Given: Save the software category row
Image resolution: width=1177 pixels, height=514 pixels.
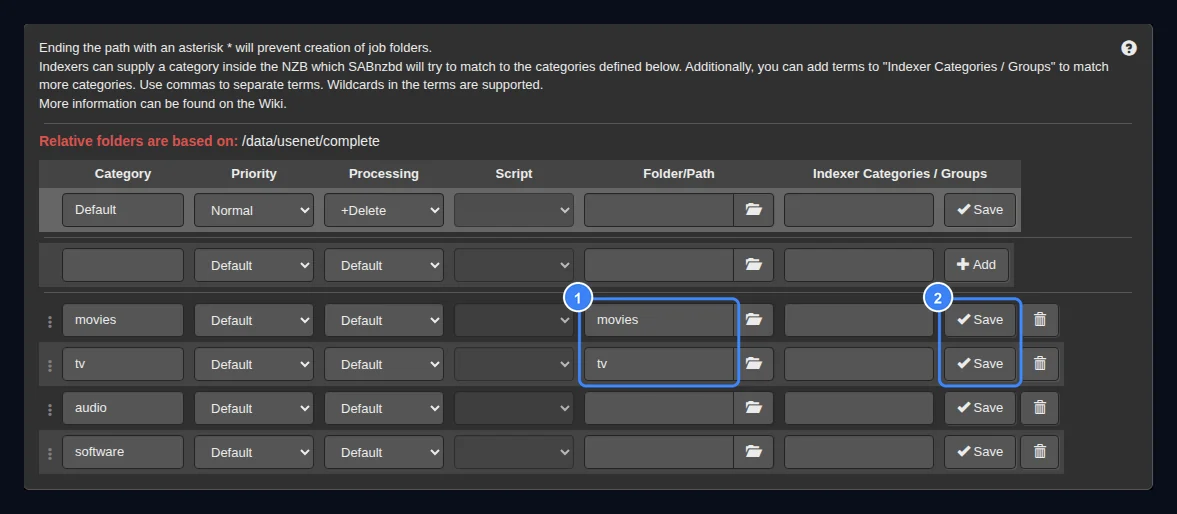Looking at the screenshot, I should (980, 452).
